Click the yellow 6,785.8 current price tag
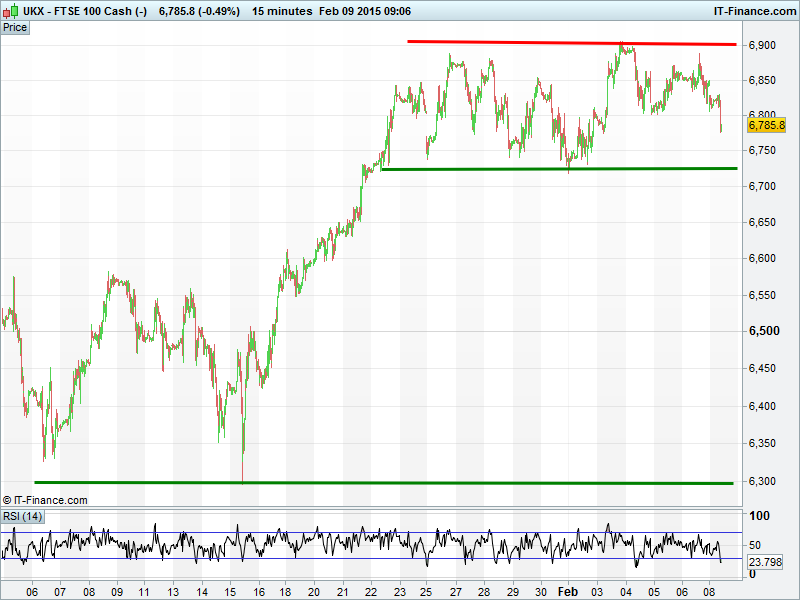The width and height of the screenshot is (800, 600). coord(766,125)
